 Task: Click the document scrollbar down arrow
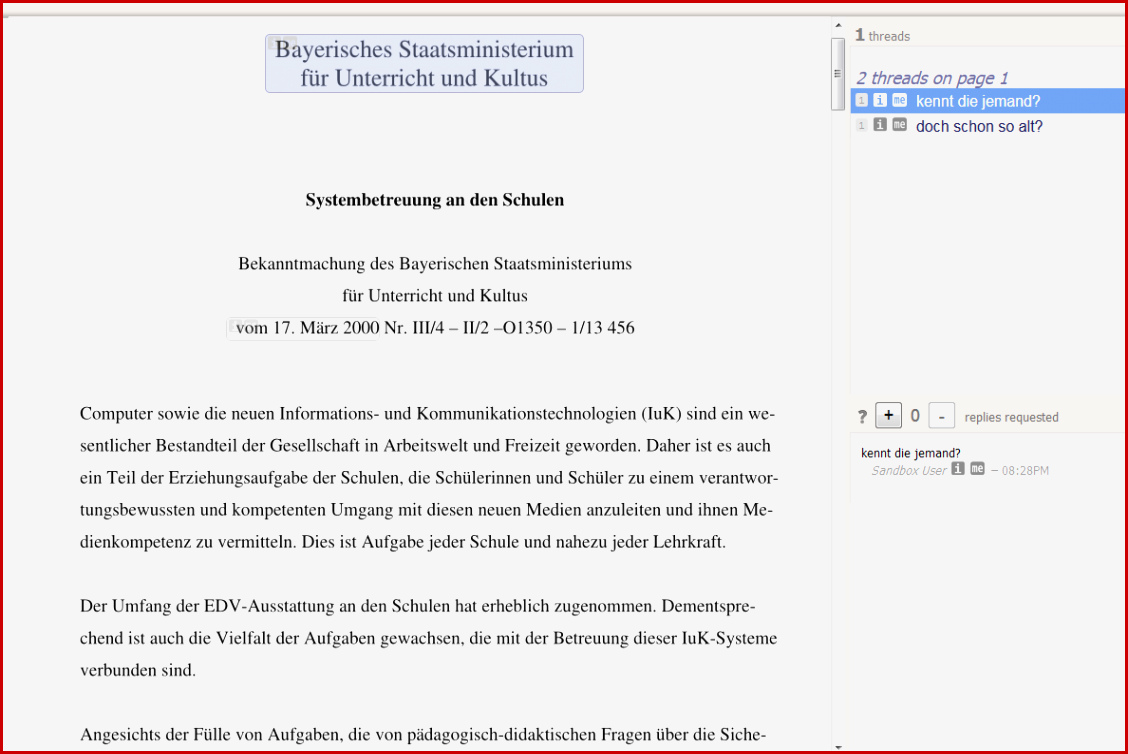[838, 748]
